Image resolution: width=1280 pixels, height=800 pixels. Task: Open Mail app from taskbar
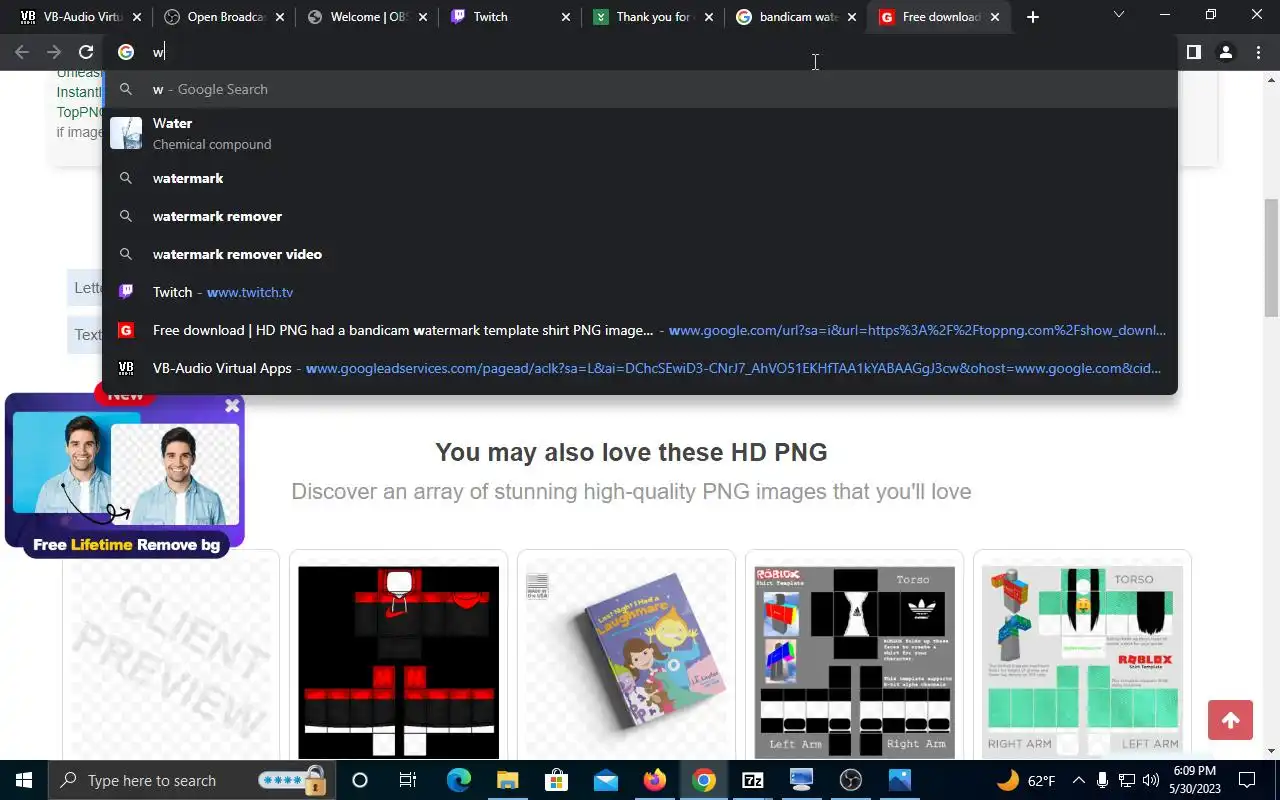tap(605, 780)
